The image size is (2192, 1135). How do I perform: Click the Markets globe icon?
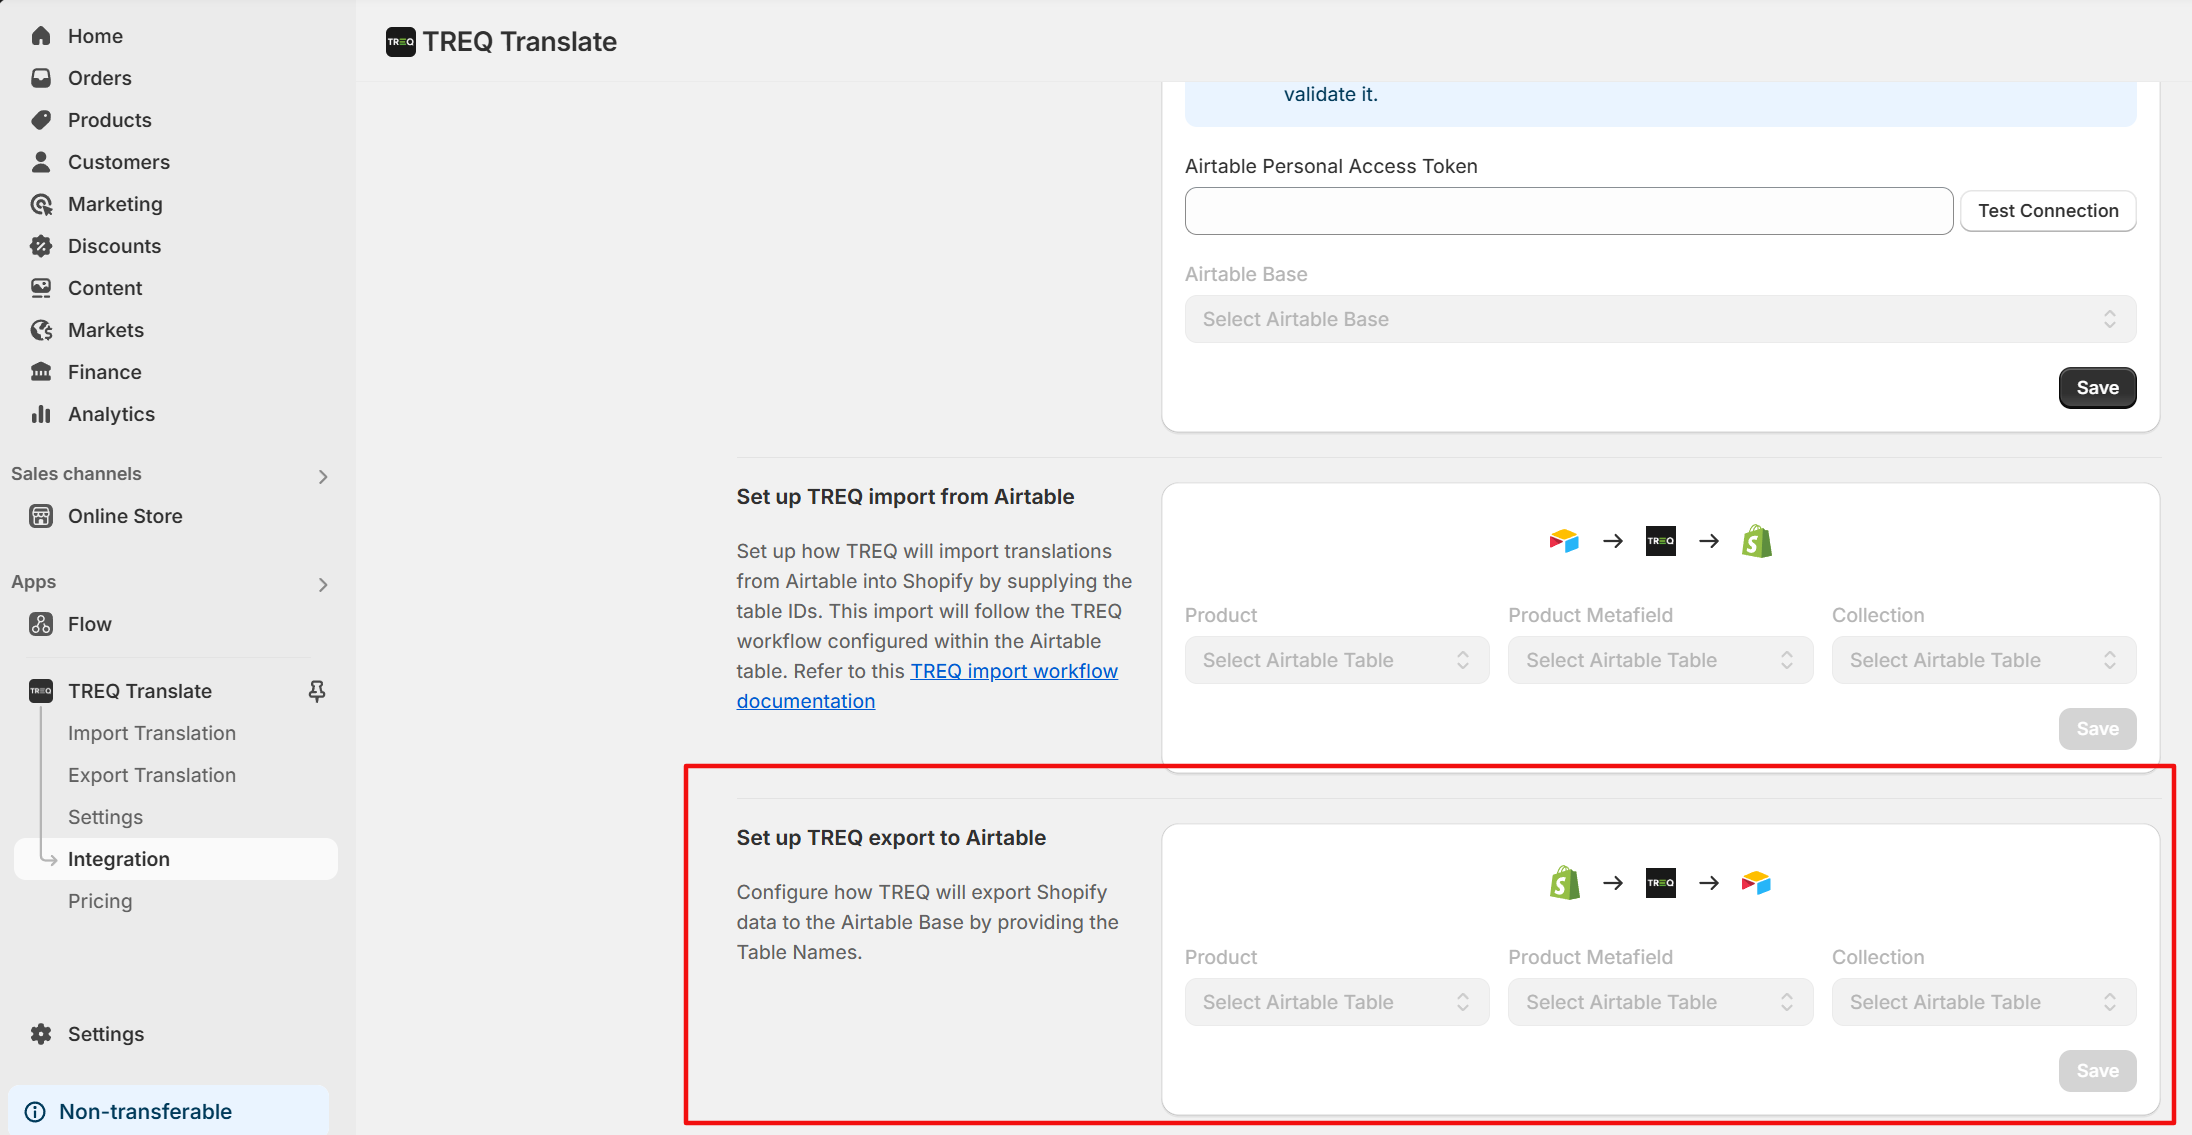point(41,330)
